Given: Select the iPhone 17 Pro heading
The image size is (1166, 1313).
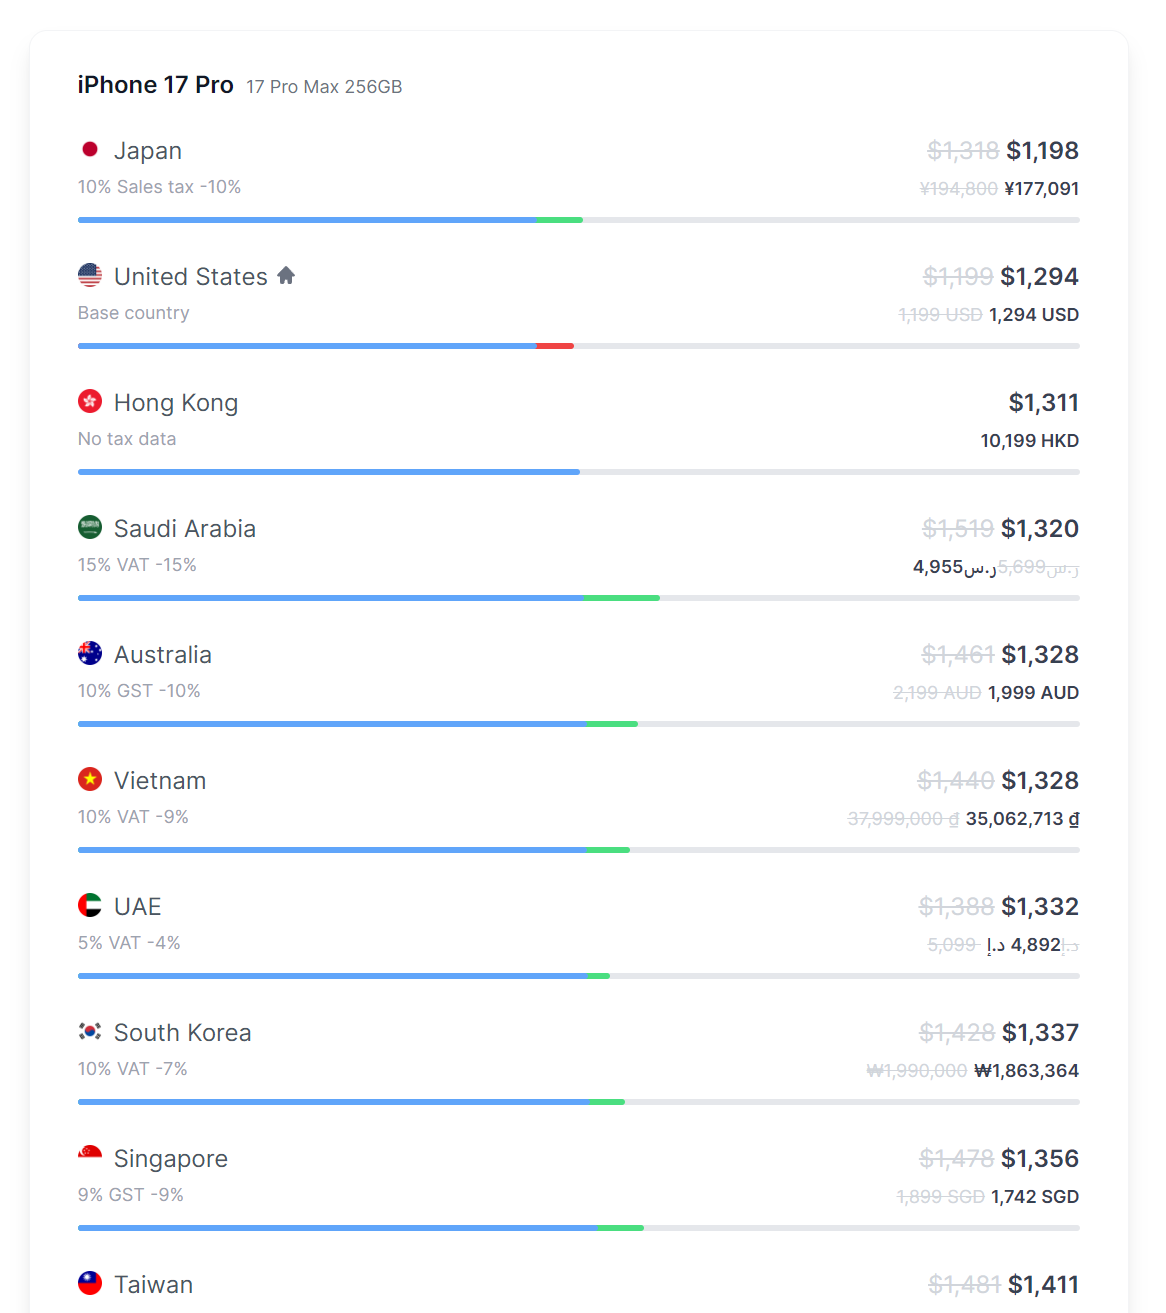Looking at the screenshot, I should pyautogui.click(x=155, y=85).
